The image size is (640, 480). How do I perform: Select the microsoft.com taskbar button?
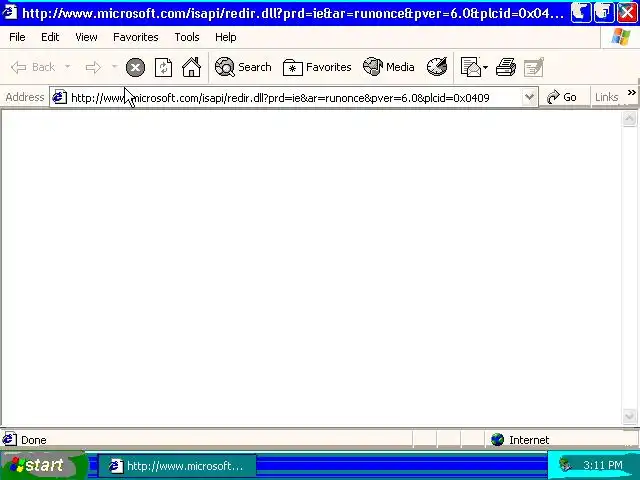(178, 466)
